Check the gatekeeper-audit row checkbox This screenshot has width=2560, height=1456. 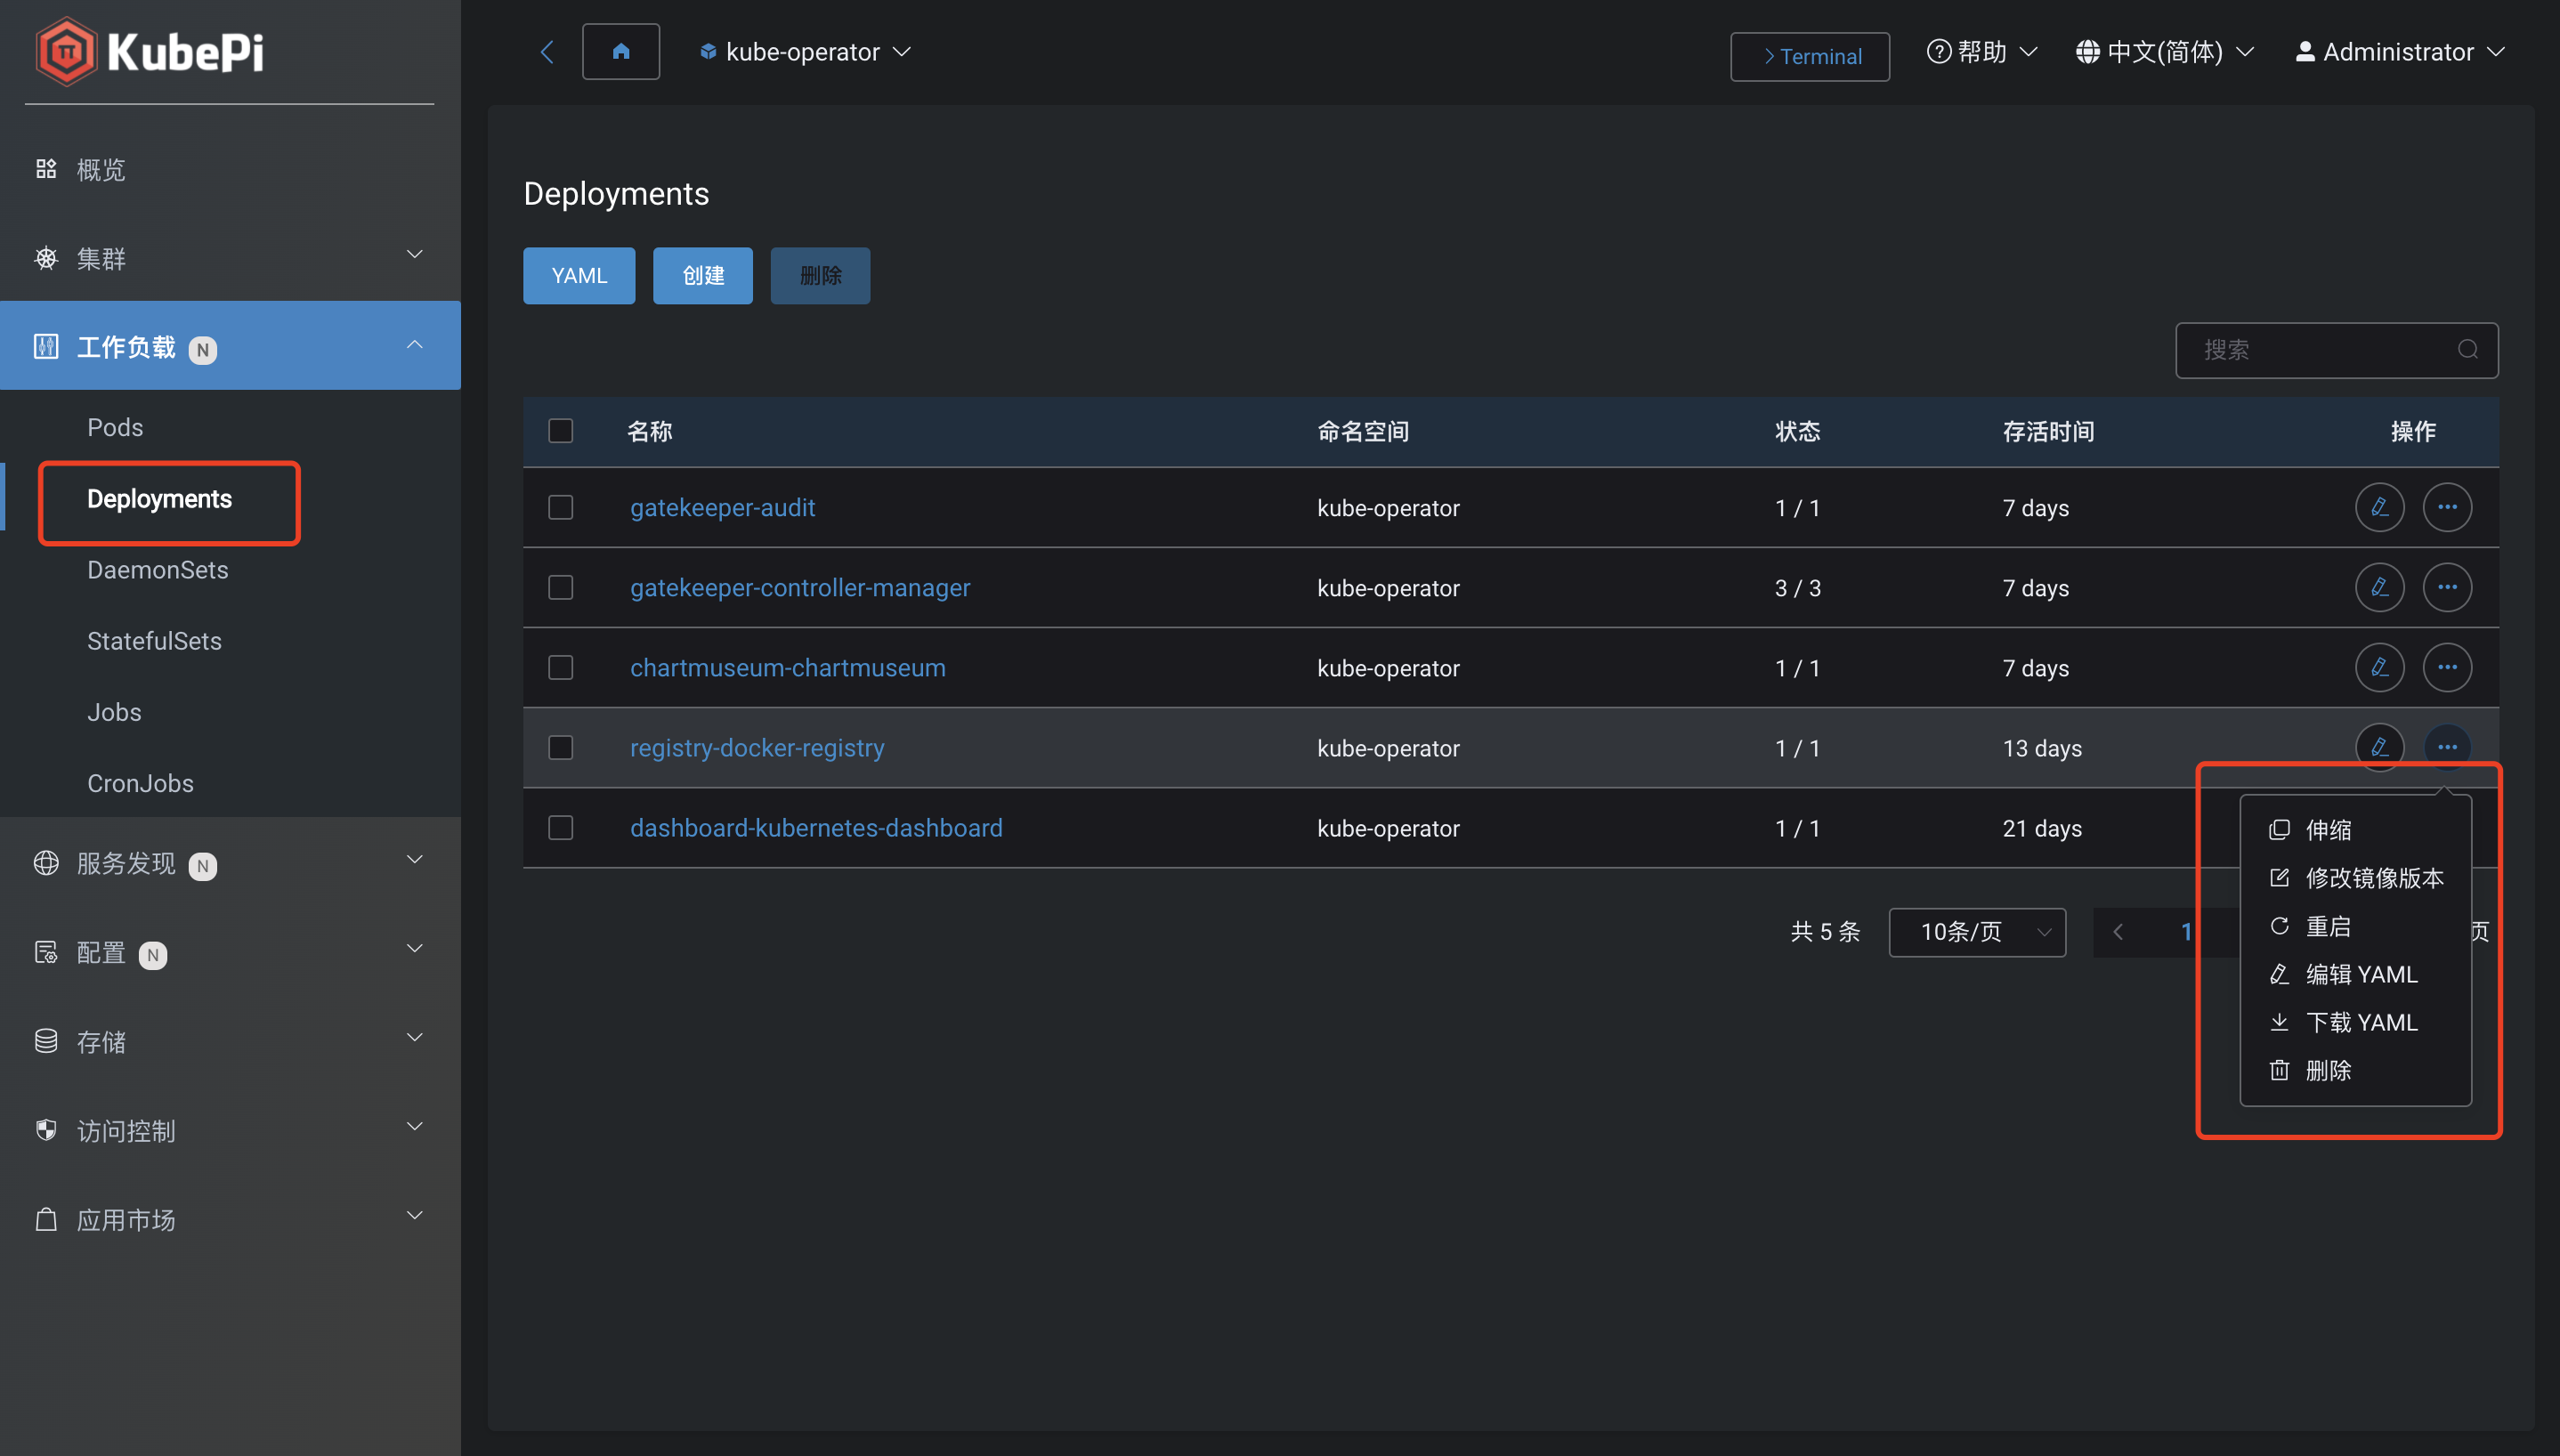(560, 507)
